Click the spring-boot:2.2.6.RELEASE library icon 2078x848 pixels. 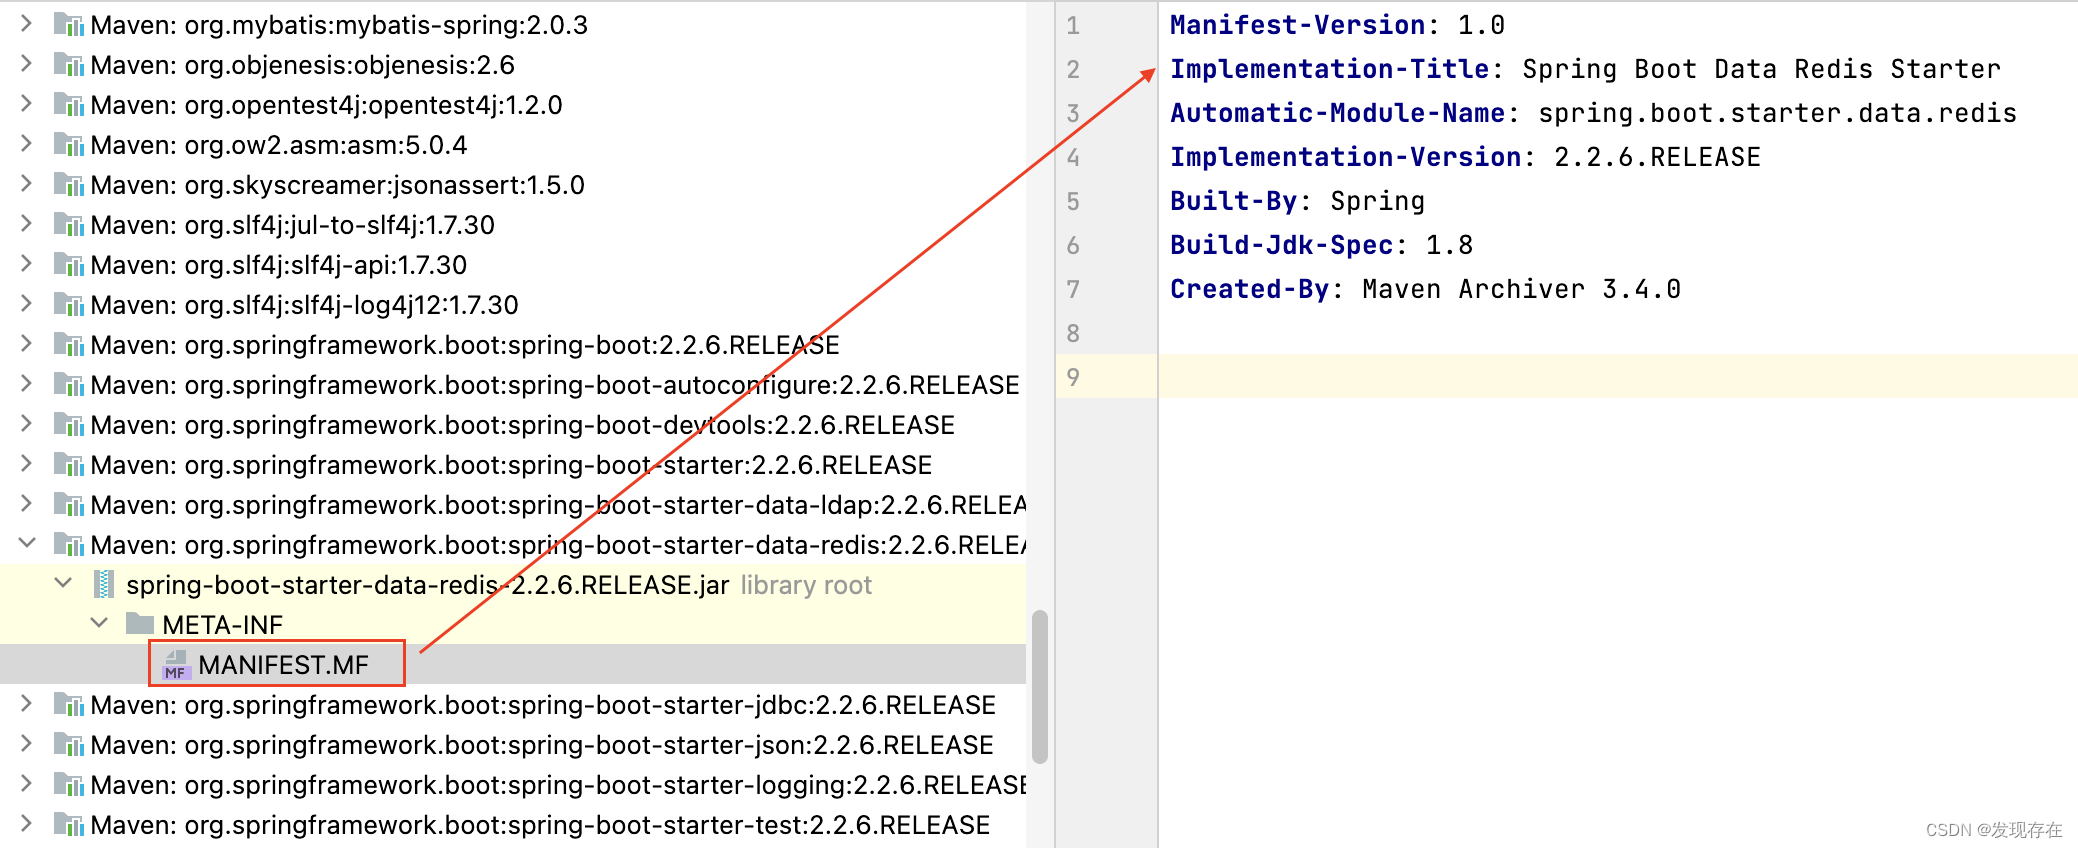68,345
